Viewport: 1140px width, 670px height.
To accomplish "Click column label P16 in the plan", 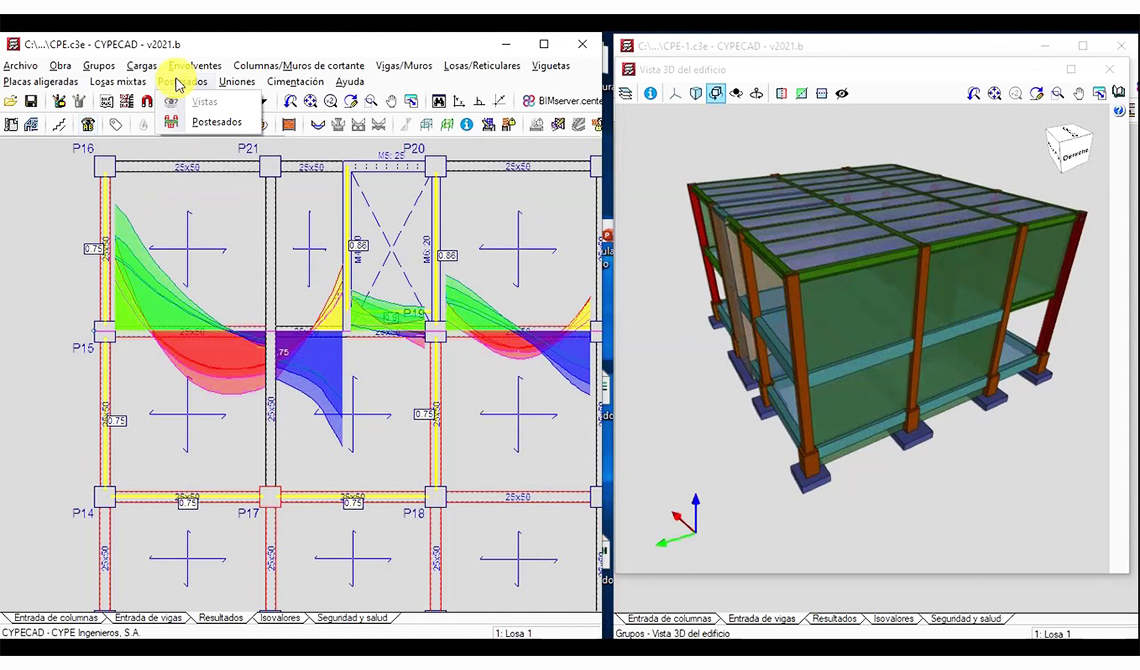I will click(x=83, y=148).
